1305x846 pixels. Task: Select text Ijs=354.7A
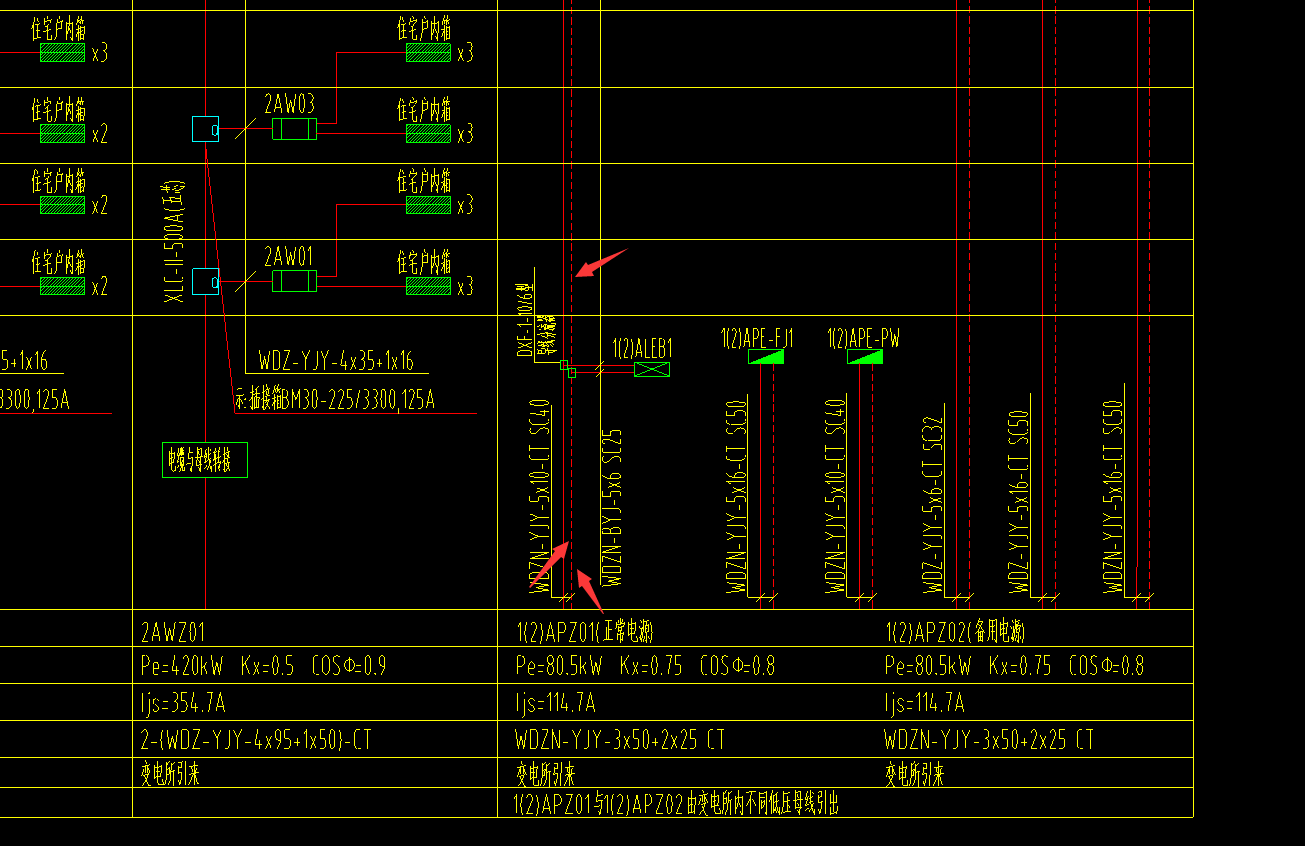point(183,703)
